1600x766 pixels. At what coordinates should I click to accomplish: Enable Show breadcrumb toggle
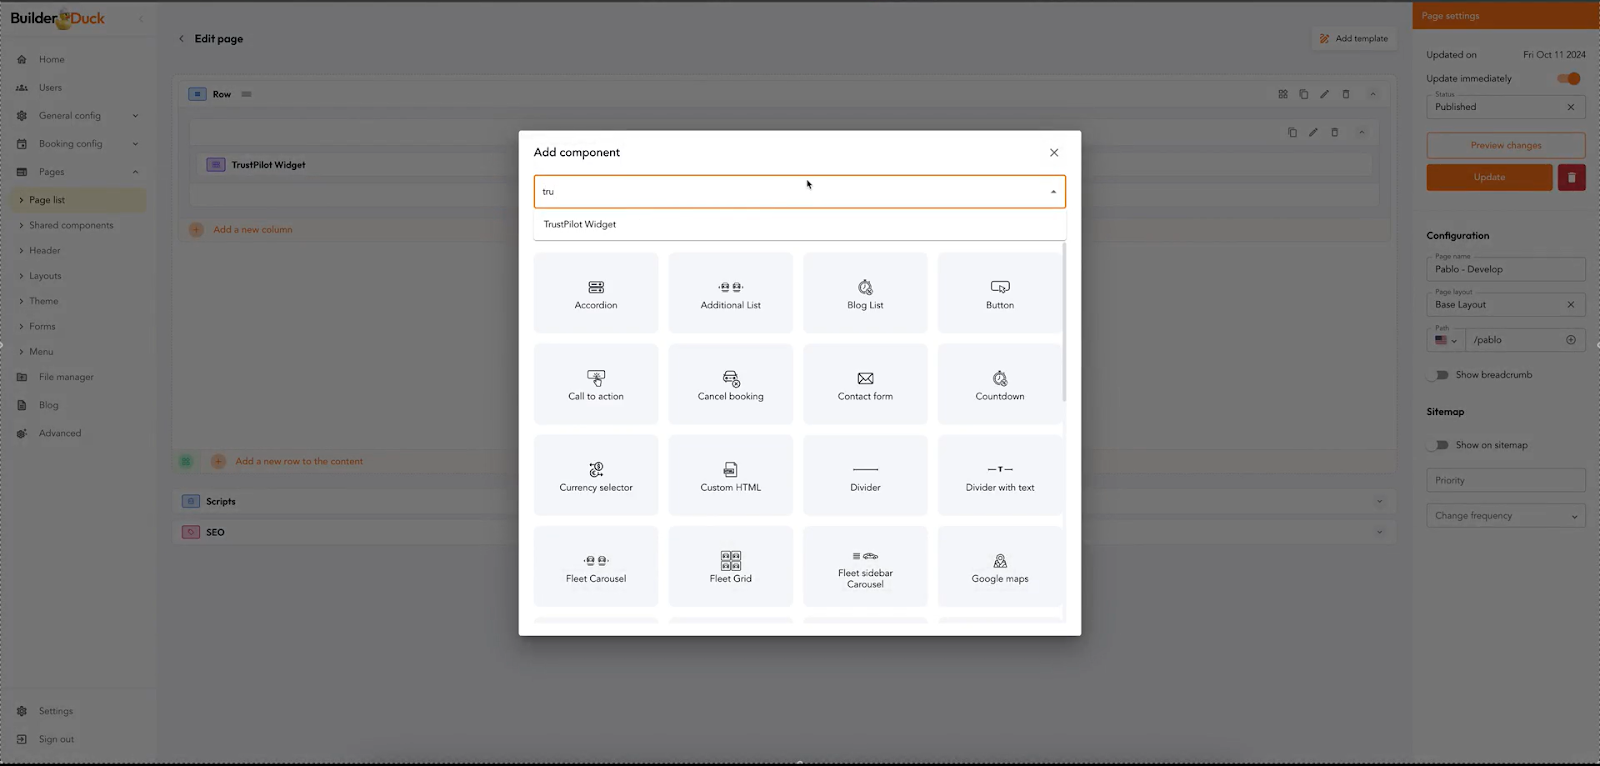pos(1440,375)
